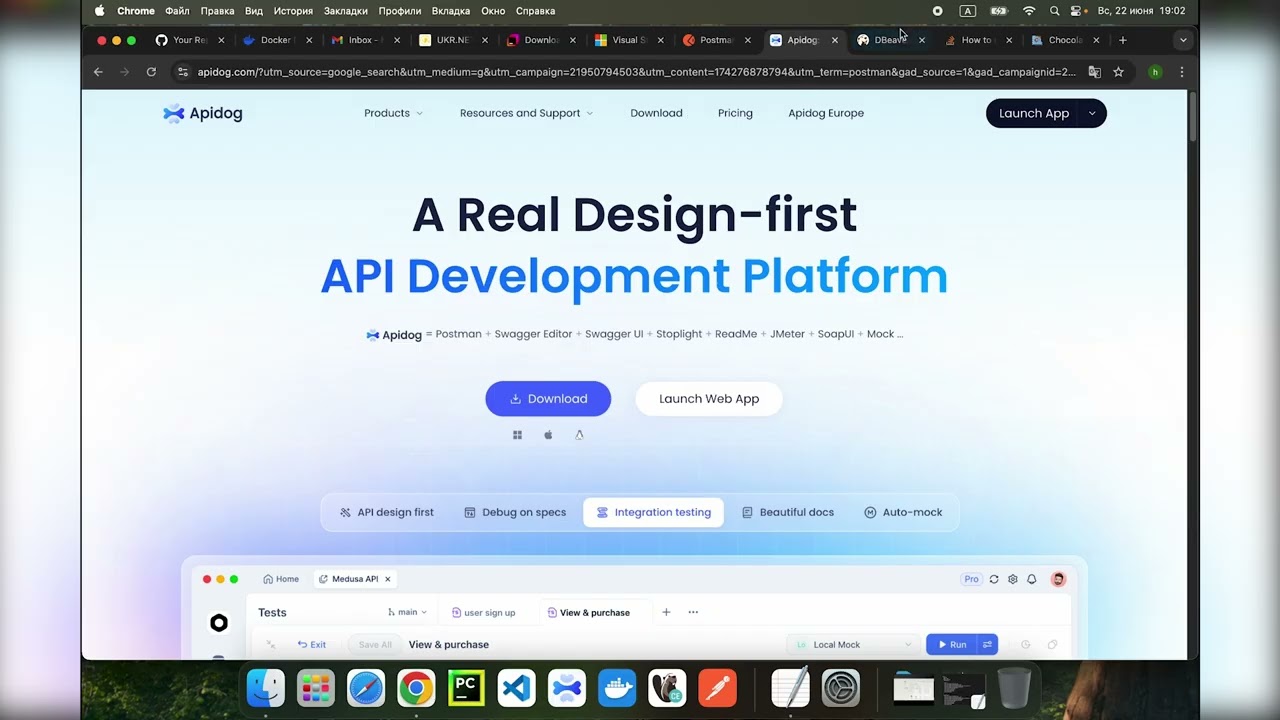
Task: Open the Products dropdown menu
Action: coord(393,113)
